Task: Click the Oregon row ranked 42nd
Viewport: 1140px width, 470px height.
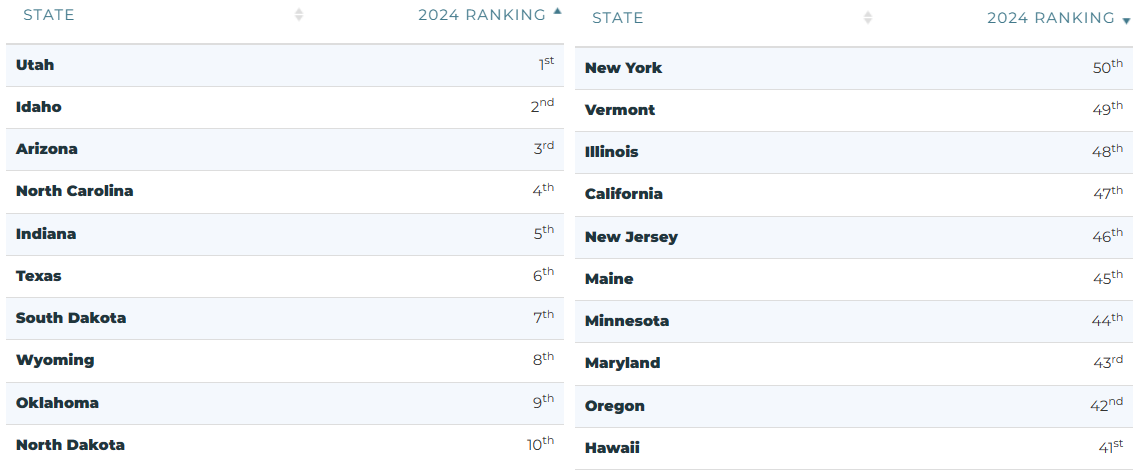Action: click(854, 406)
